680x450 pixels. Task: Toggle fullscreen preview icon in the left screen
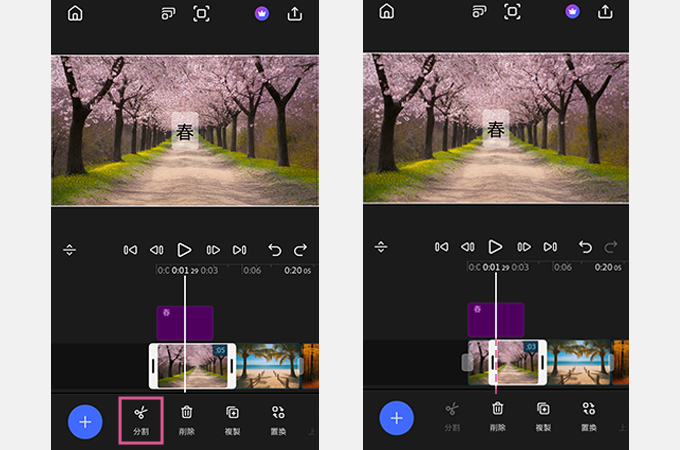[201, 13]
